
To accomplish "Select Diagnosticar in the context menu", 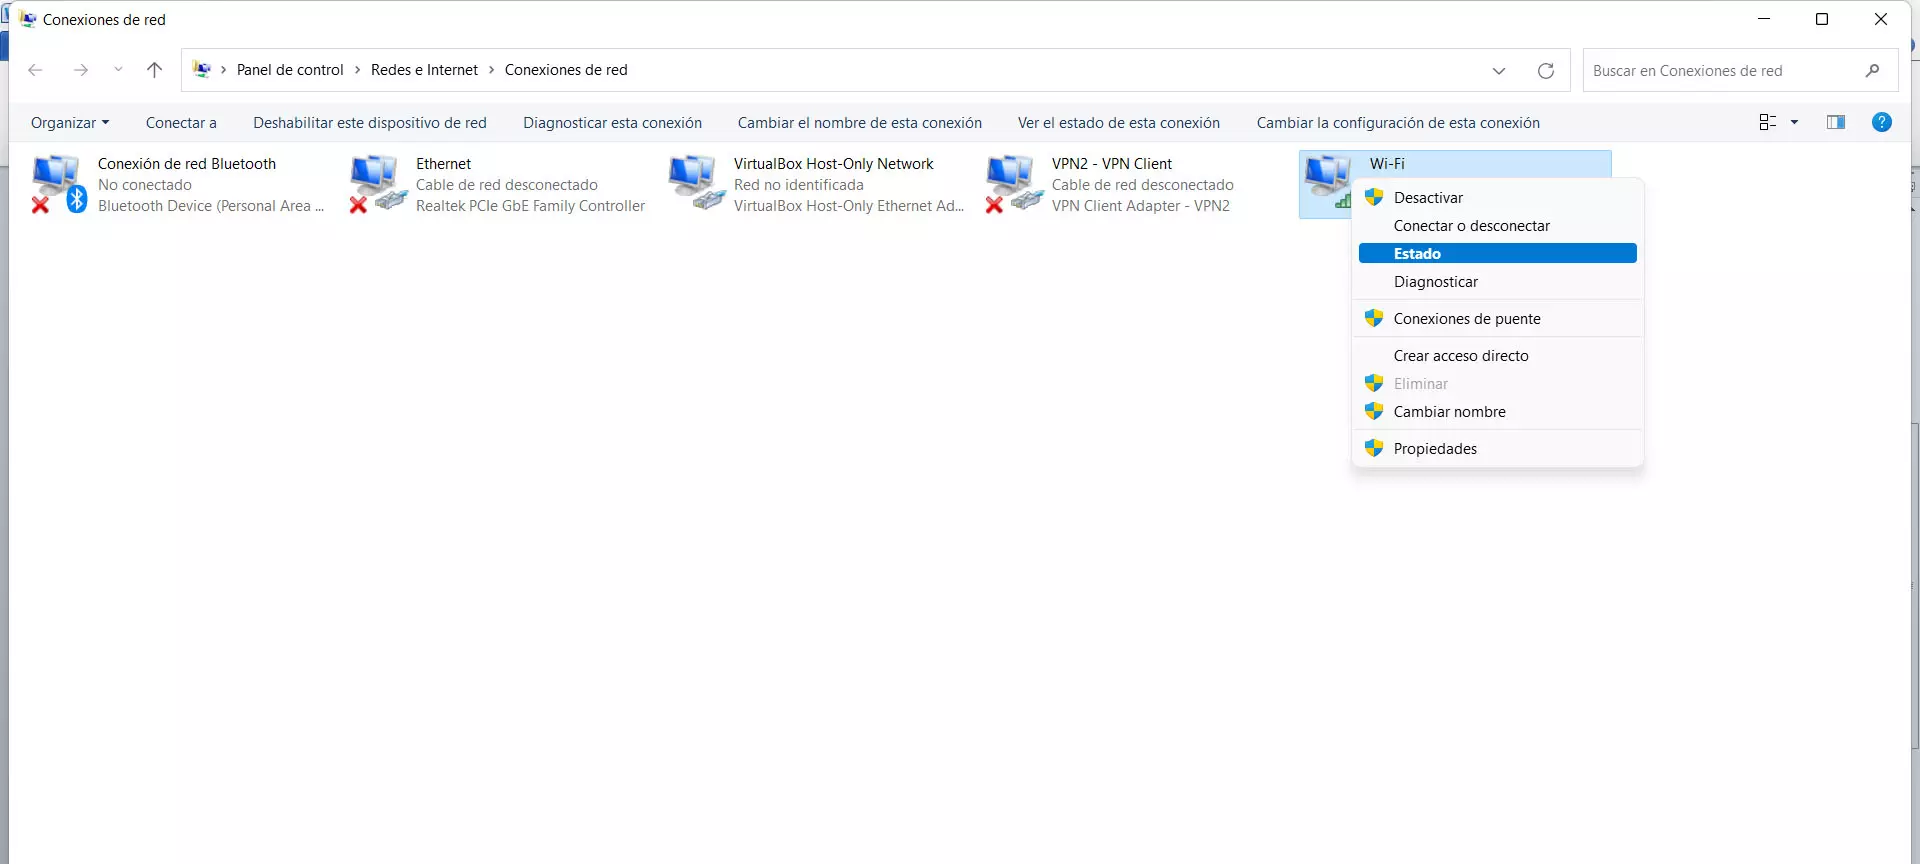I will (1498, 282).
